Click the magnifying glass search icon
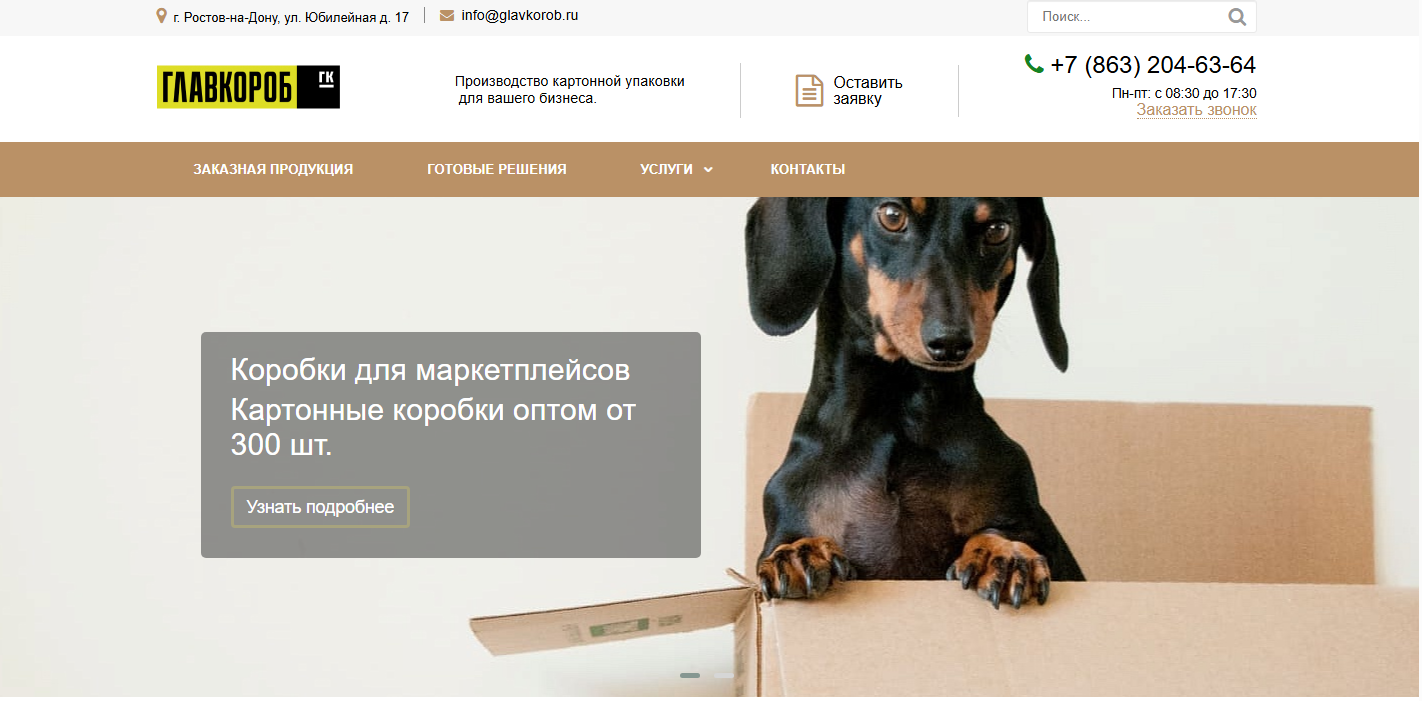The image size is (1422, 701). coord(1237,17)
